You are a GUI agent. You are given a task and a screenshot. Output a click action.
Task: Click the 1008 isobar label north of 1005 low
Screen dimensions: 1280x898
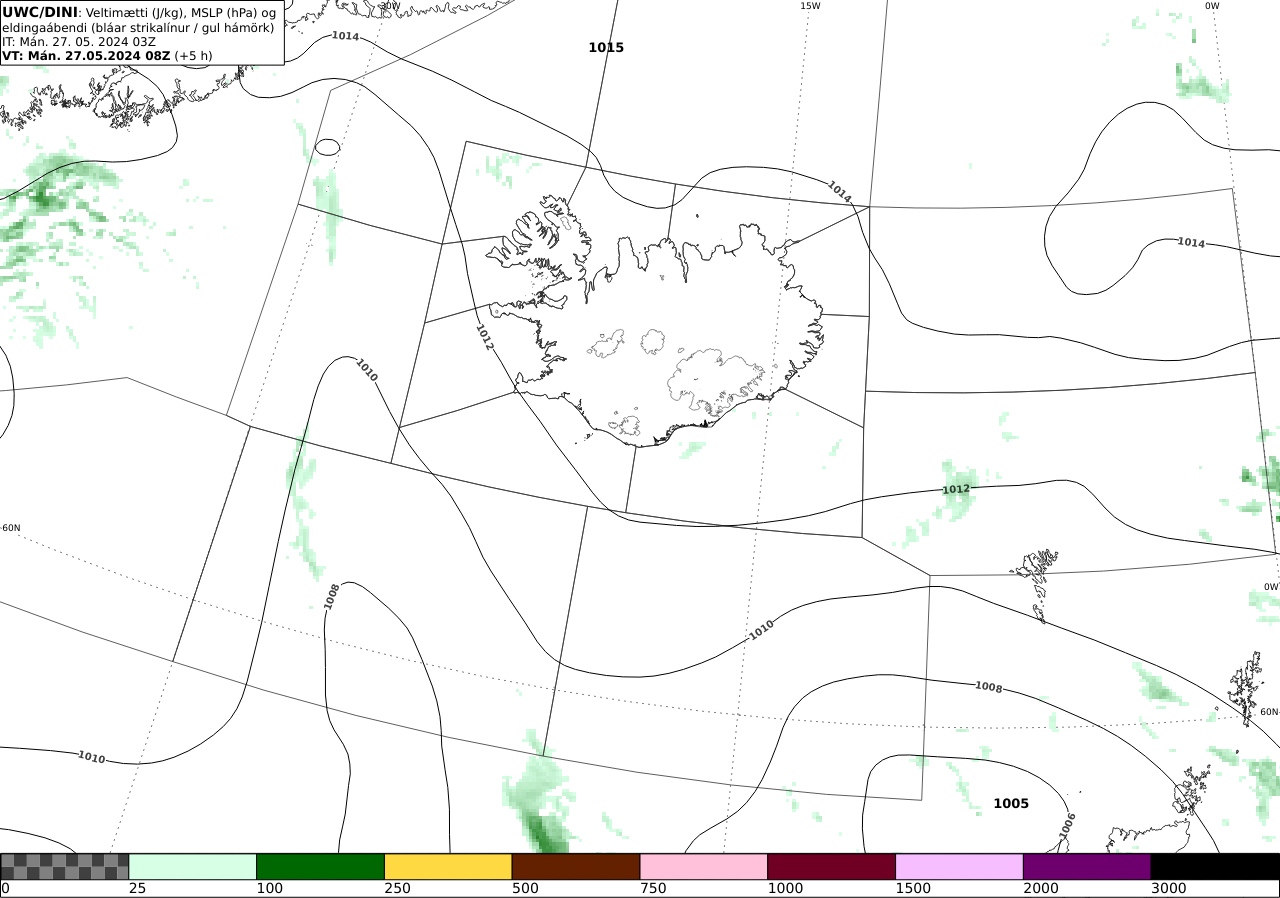coord(988,687)
